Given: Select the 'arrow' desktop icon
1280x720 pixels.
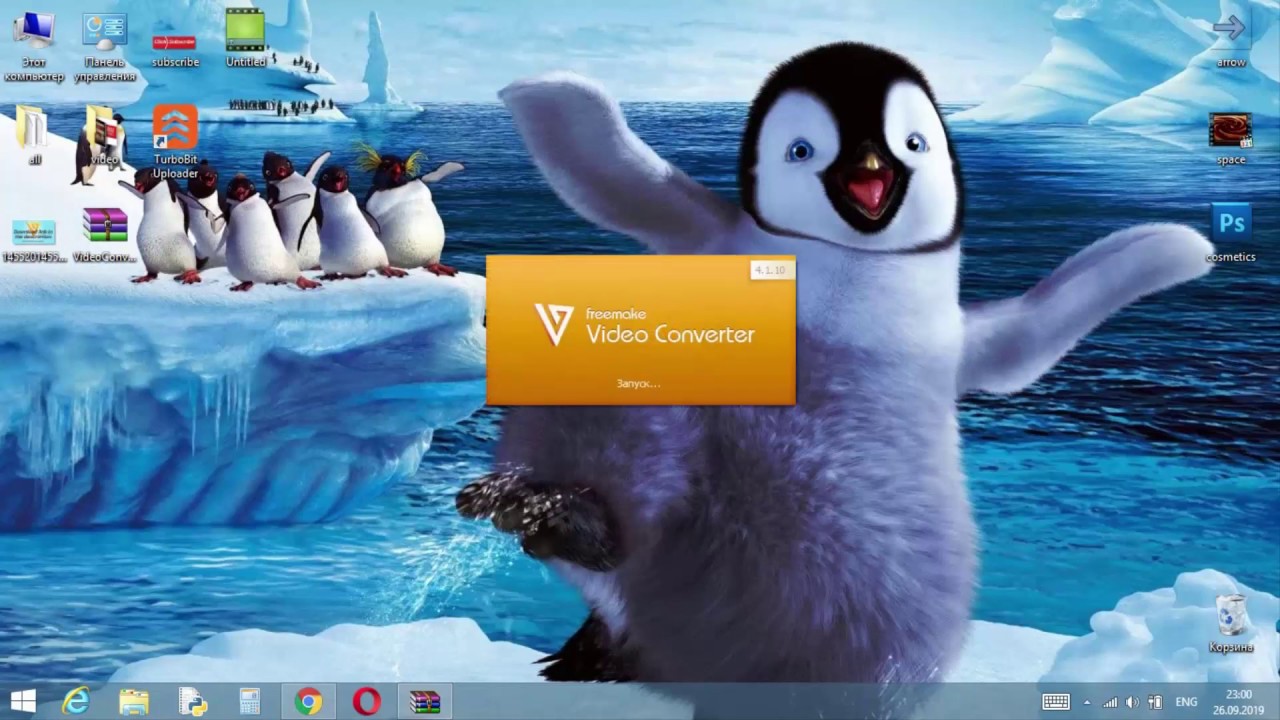Looking at the screenshot, I should (1231, 40).
